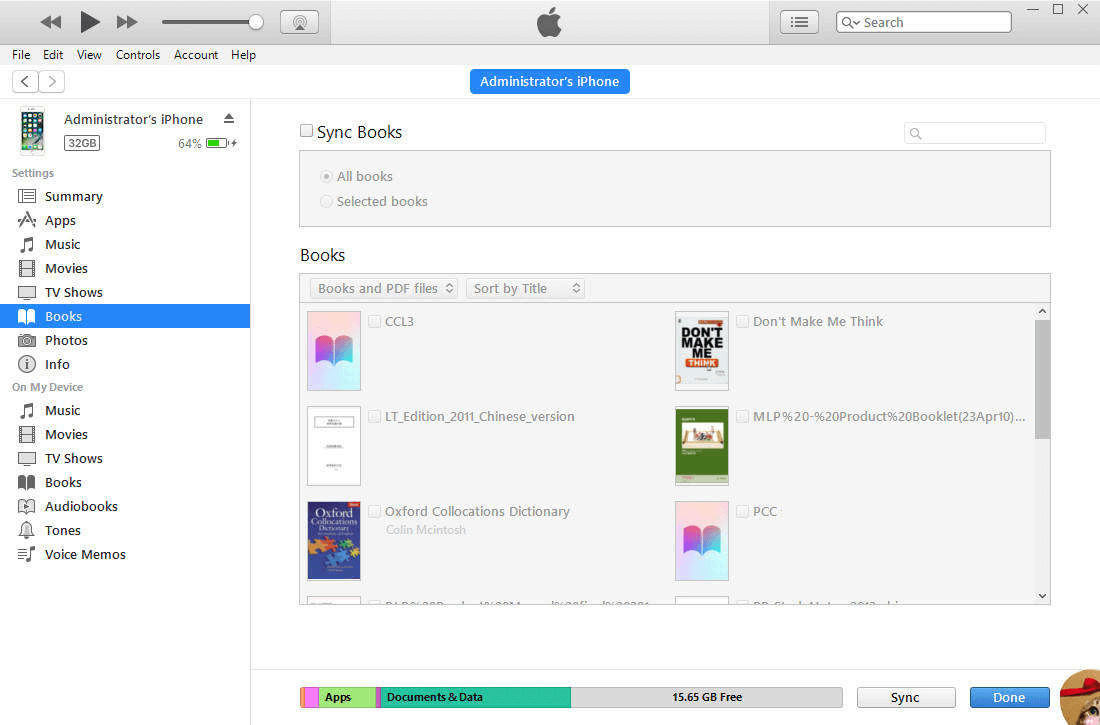Open Photos in the Settings sidebar
The height and width of the screenshot is (725, 1100).
(66, 341)
